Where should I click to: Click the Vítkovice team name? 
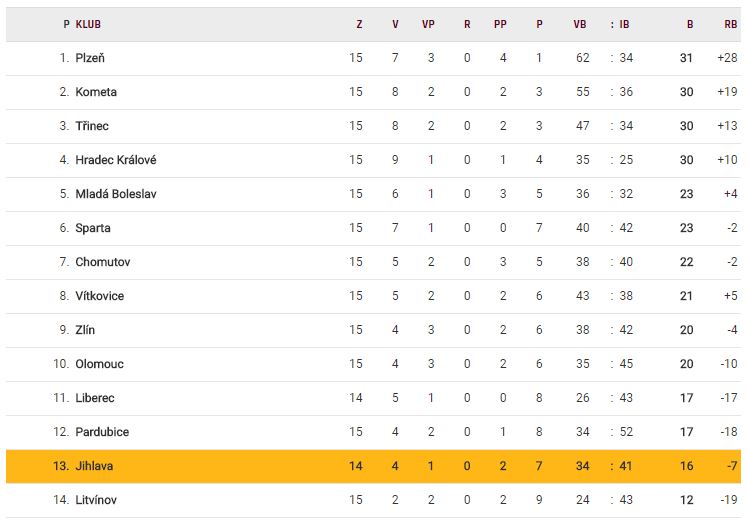(100, 296)
